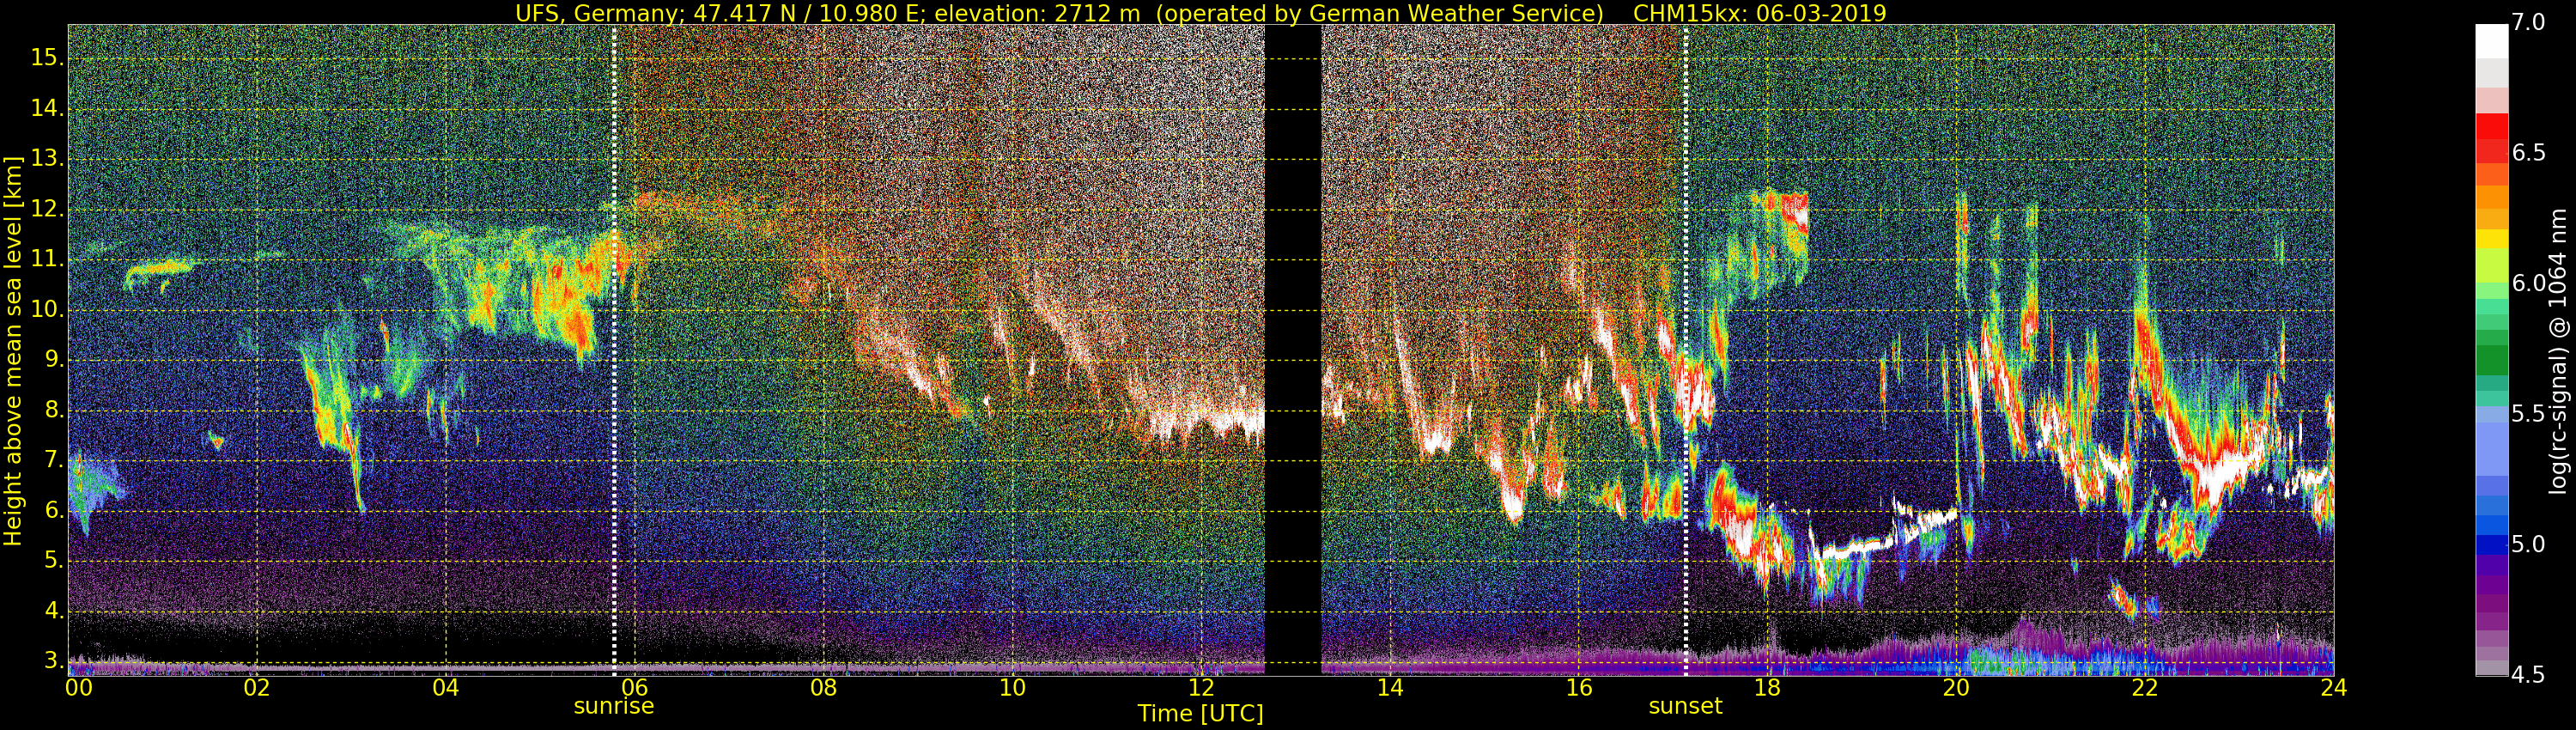Click the '02' time axis tick label
This screenshot has height=730, width=2576.
click(257, 688)
